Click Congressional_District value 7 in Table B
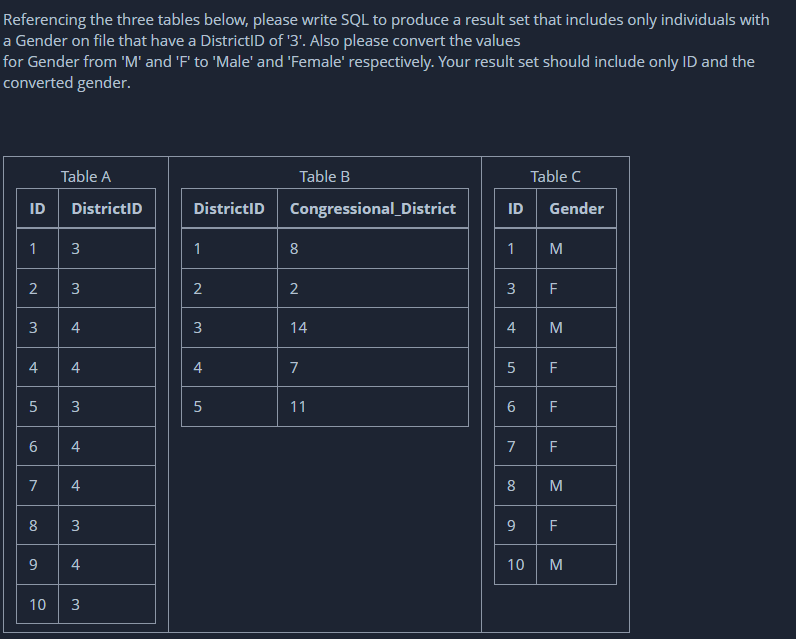The height and width of the screenshot is (639, 796). [x=373, y=367]
